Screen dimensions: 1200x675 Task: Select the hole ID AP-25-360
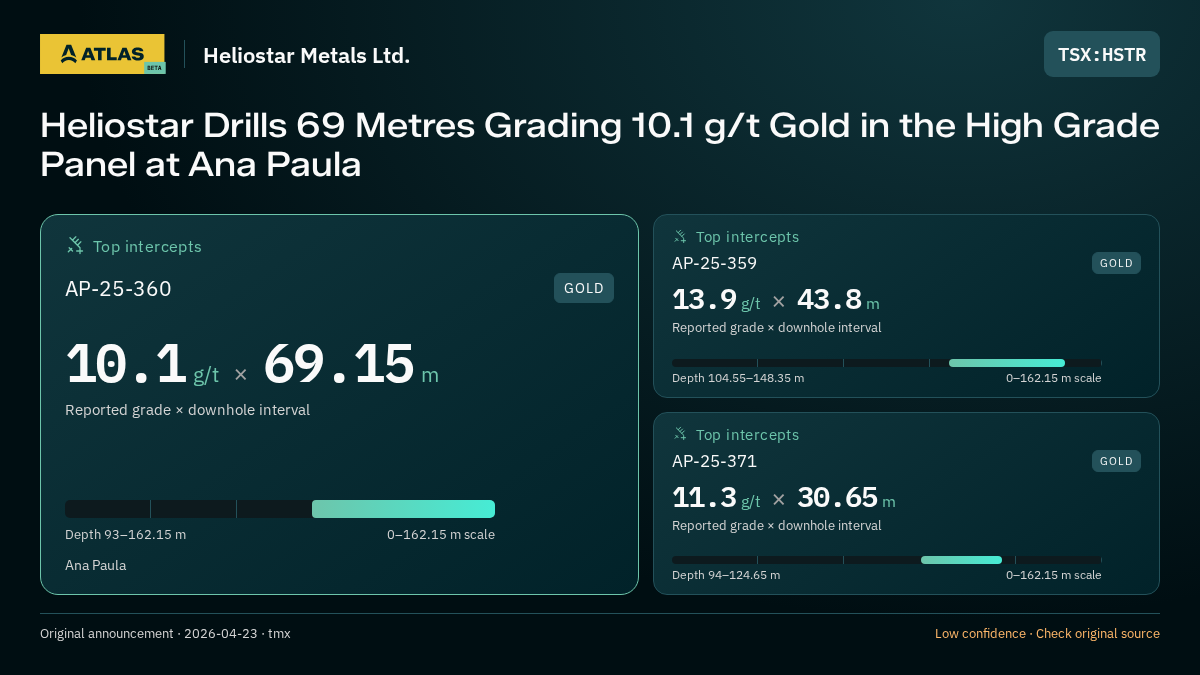tap(118, 289)
